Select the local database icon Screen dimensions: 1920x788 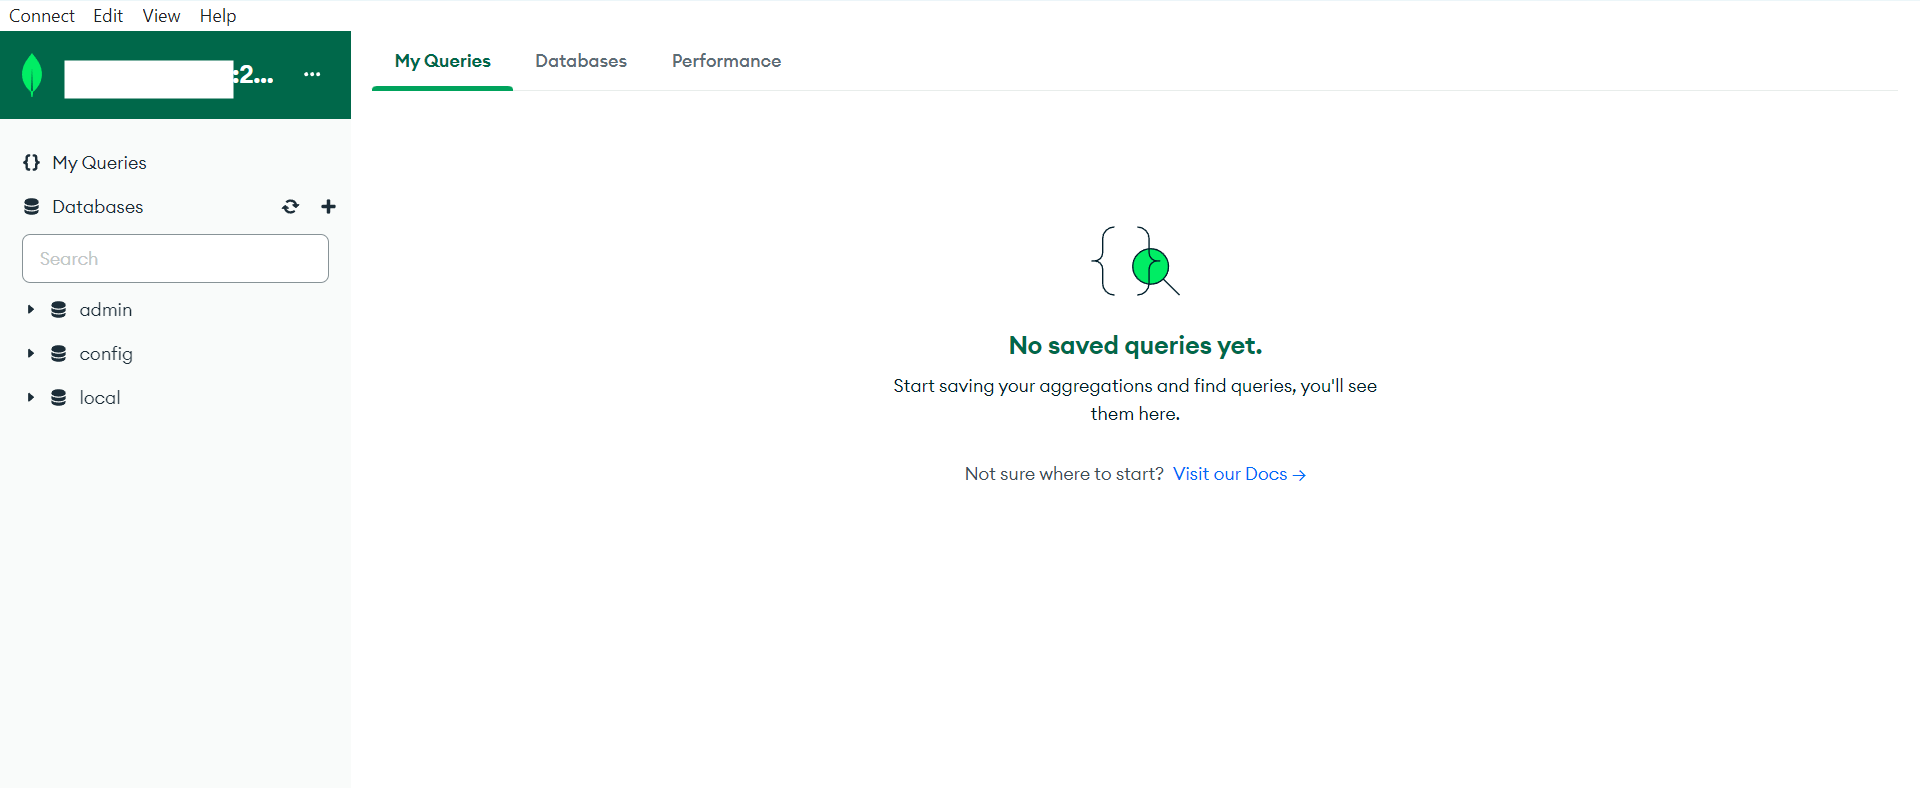pyautogui.click(x=59, y=398)
